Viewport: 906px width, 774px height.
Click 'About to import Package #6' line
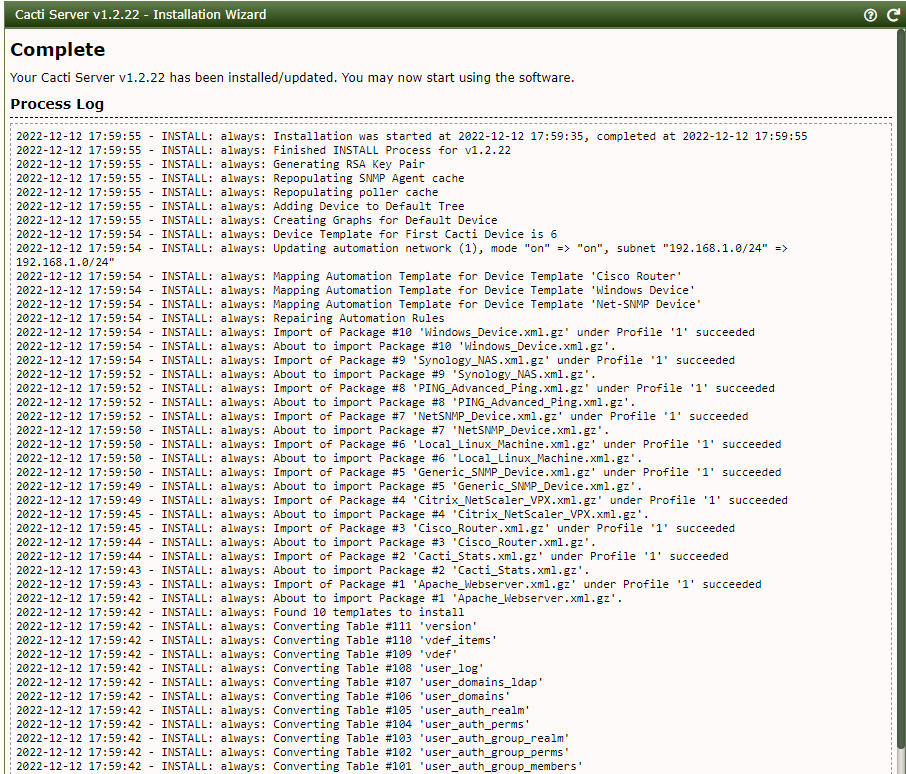pyautogui.click(x=329, y=458)
